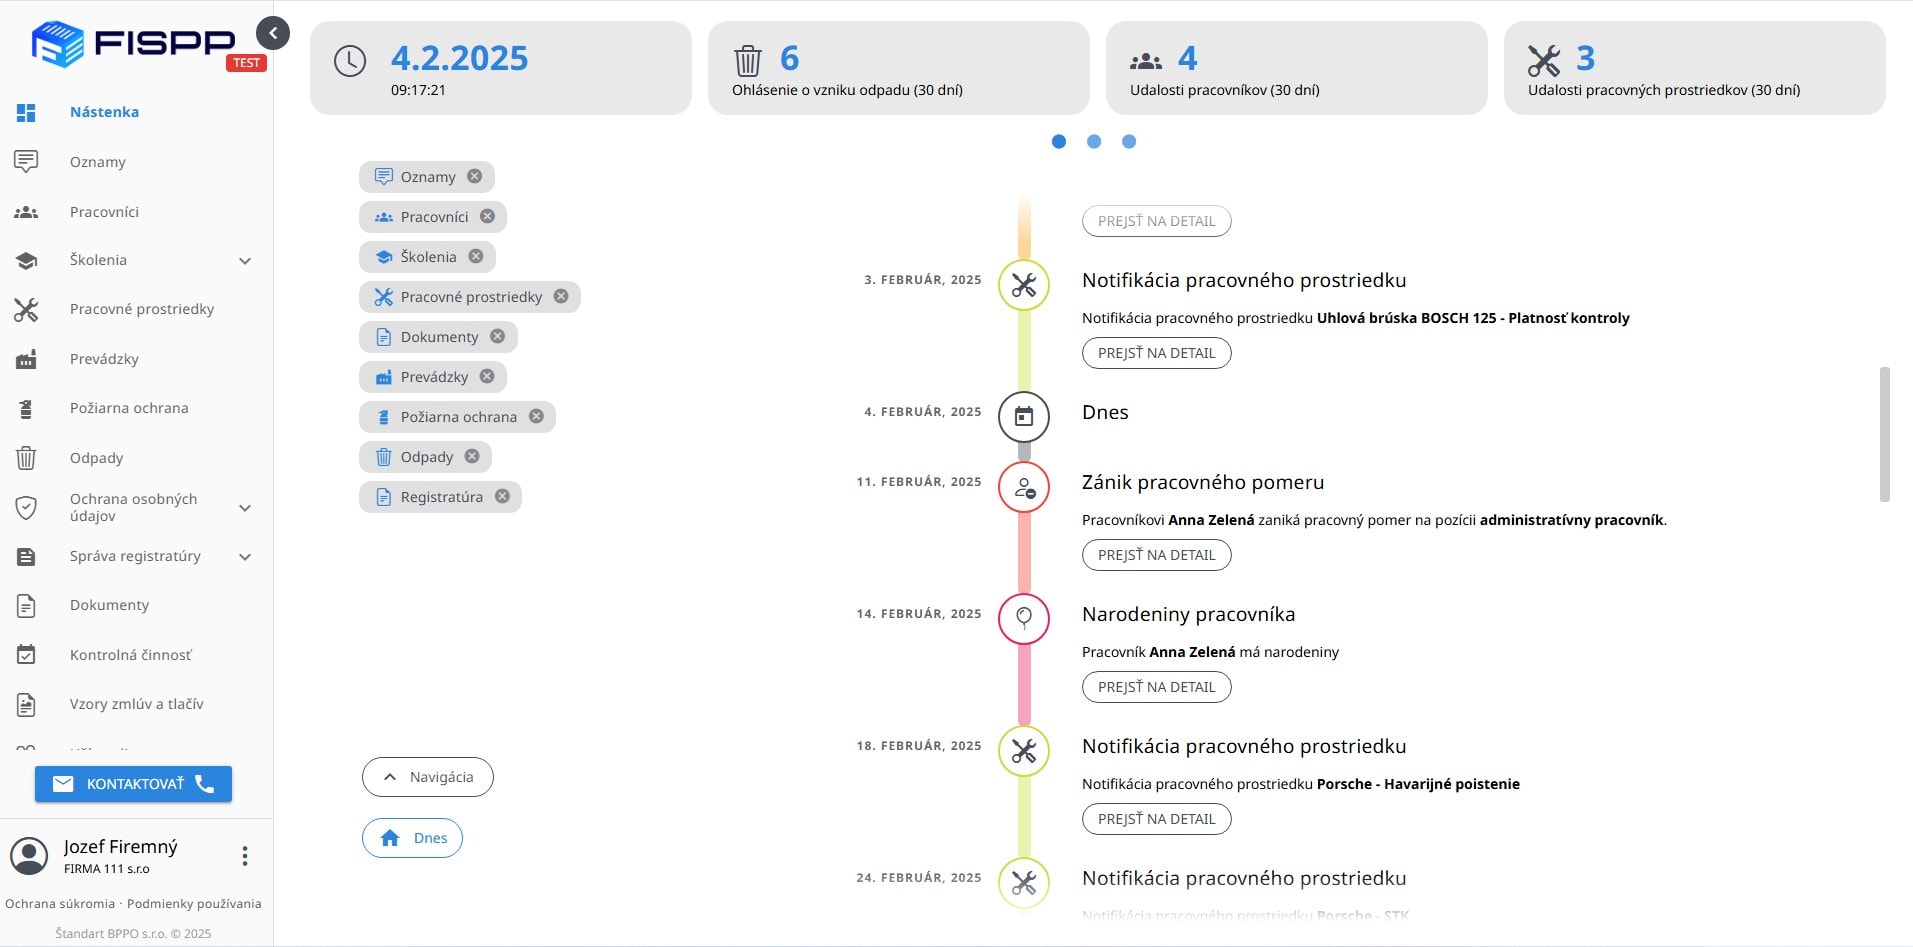Jump to today with Dnes button
1913x947 pixels.
click(412, 838)
